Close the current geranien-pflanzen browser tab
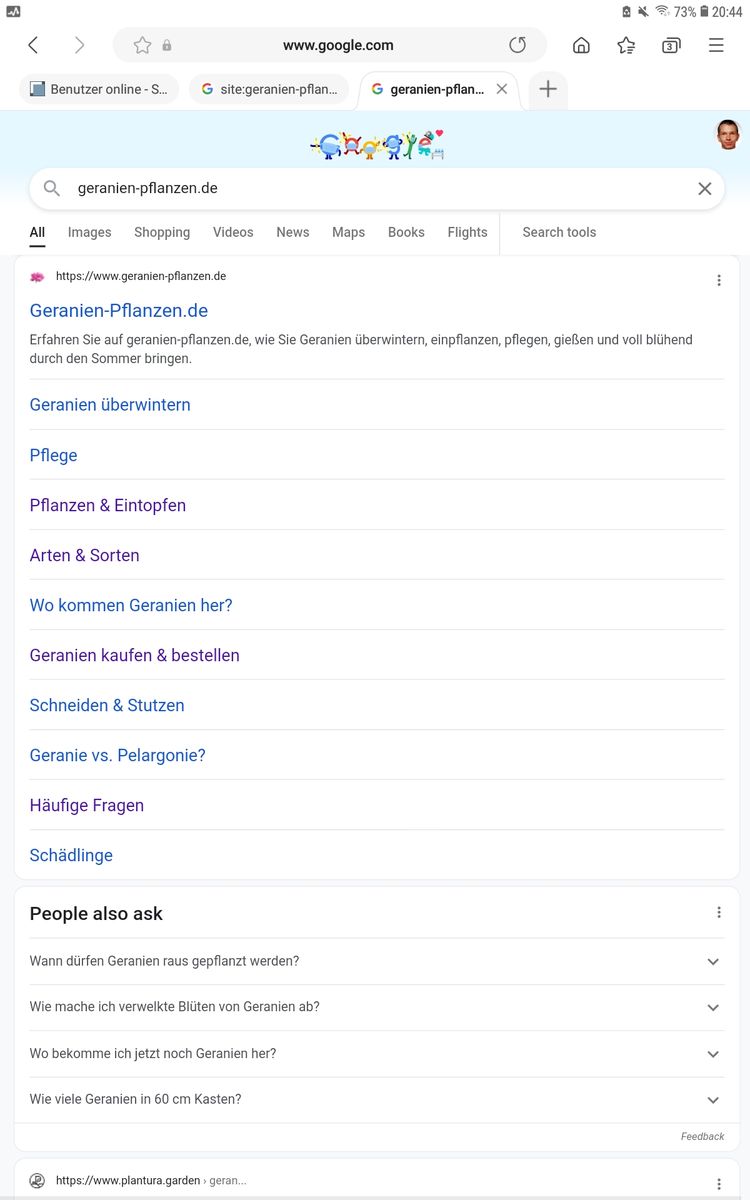Viewport: 750px width, 1200px height. tap(502, 89)
